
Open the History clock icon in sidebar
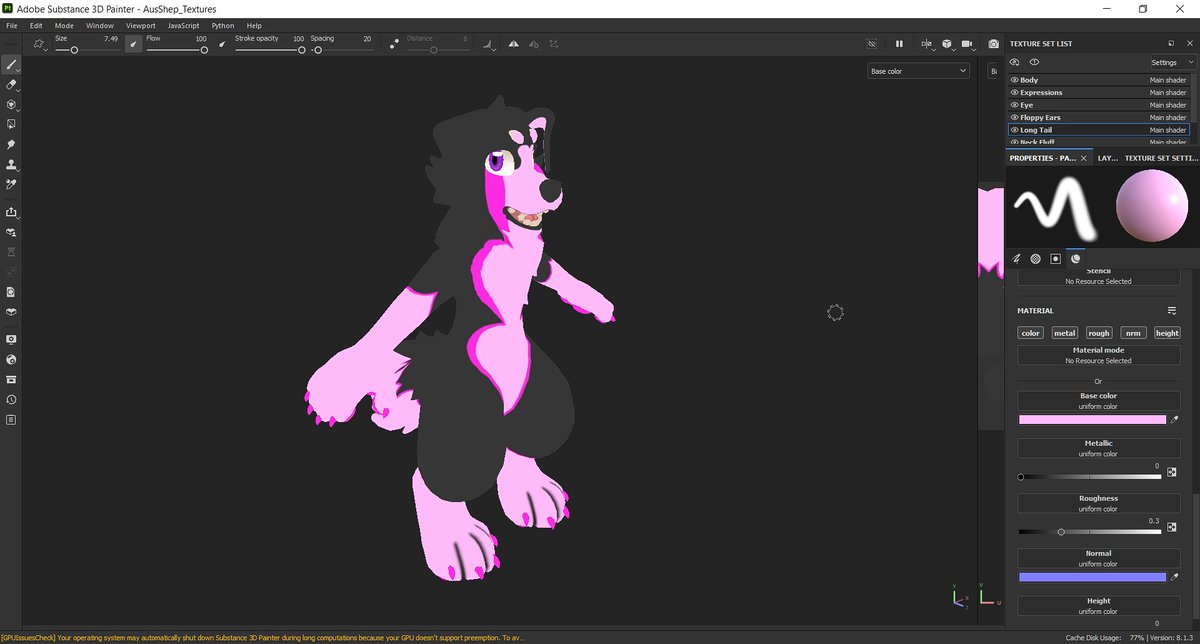point(11,399)
